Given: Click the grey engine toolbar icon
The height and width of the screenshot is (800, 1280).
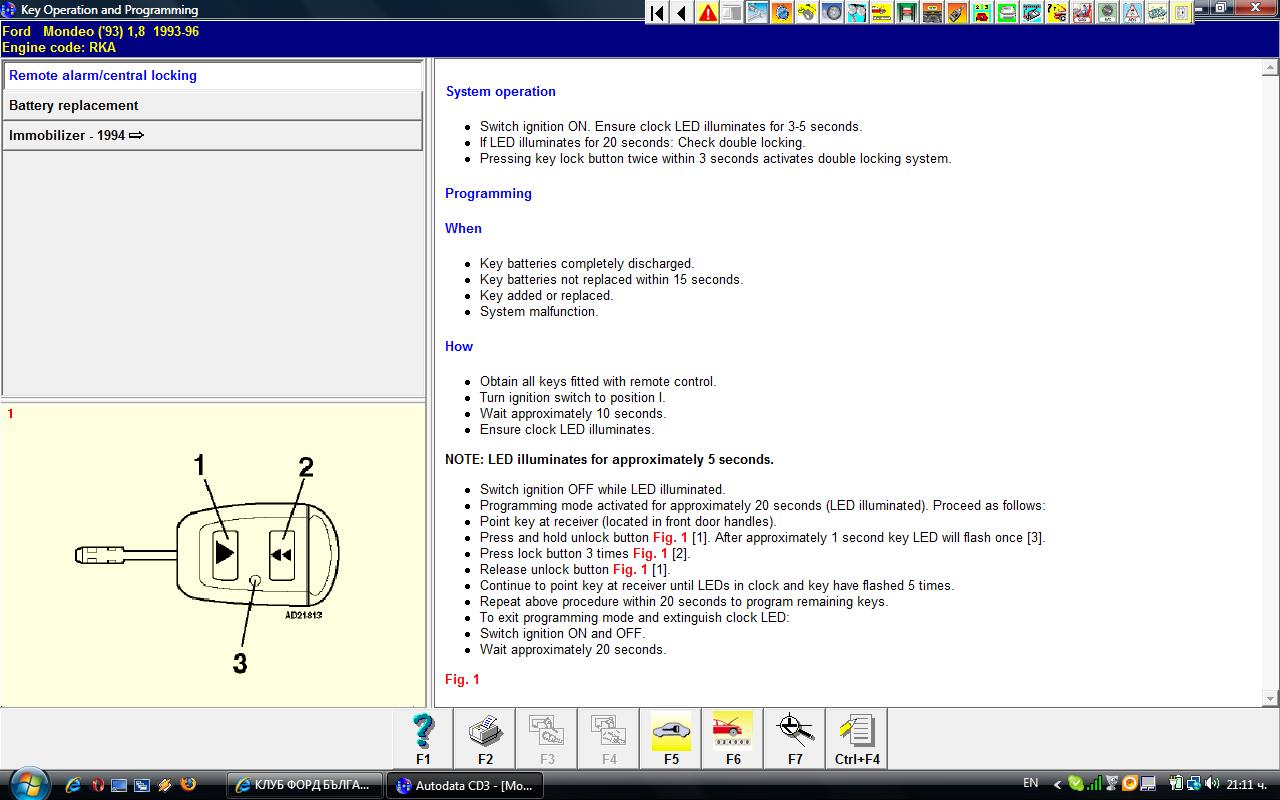Looking at the screenshot, I should coord(1157,13).
